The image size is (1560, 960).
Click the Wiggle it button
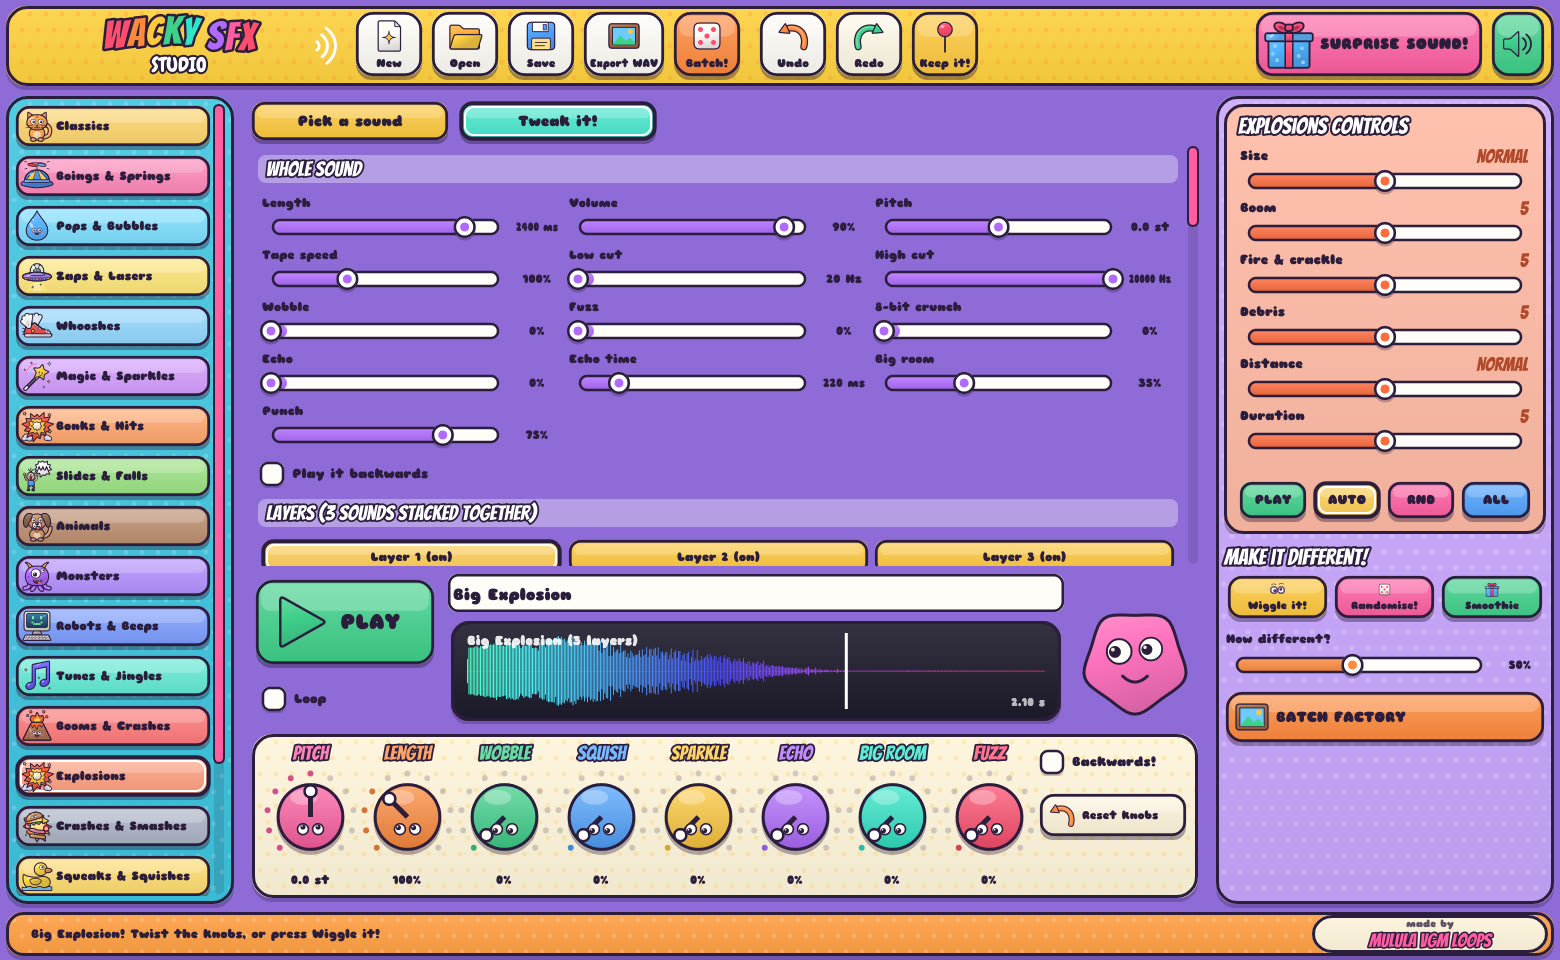coord(1277,597)
